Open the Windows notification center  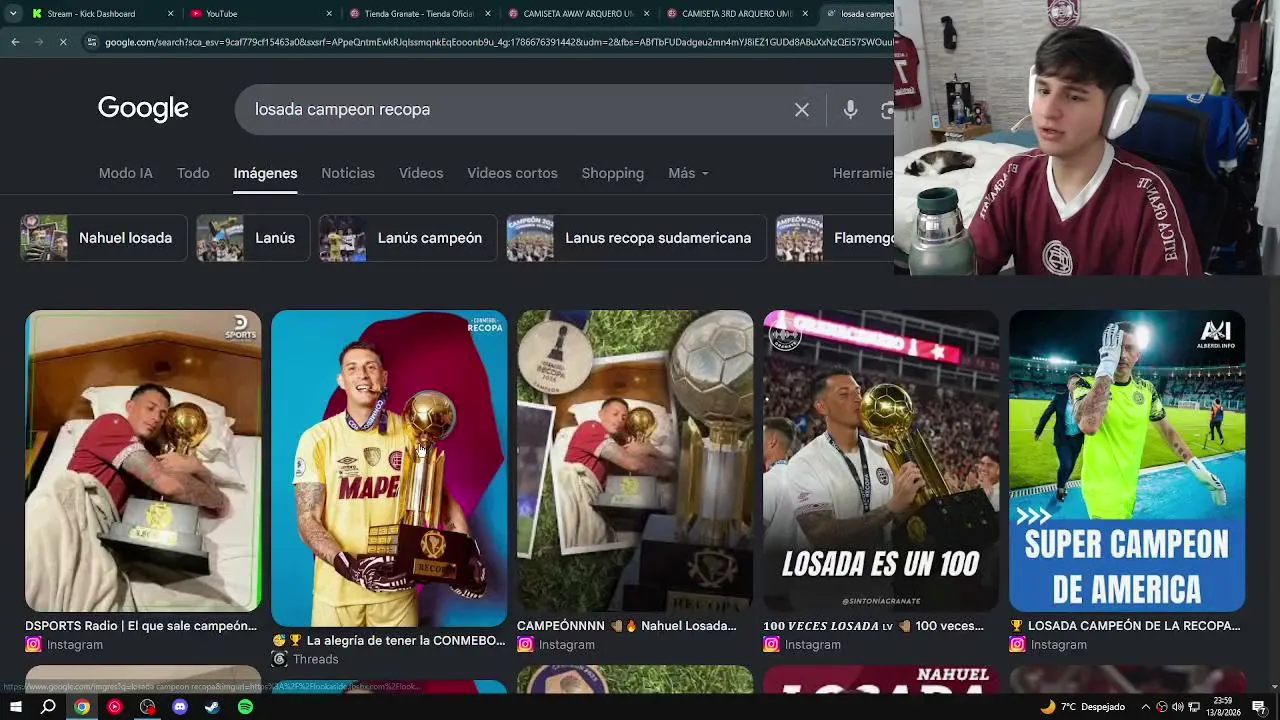click(x=1259, y=707)
